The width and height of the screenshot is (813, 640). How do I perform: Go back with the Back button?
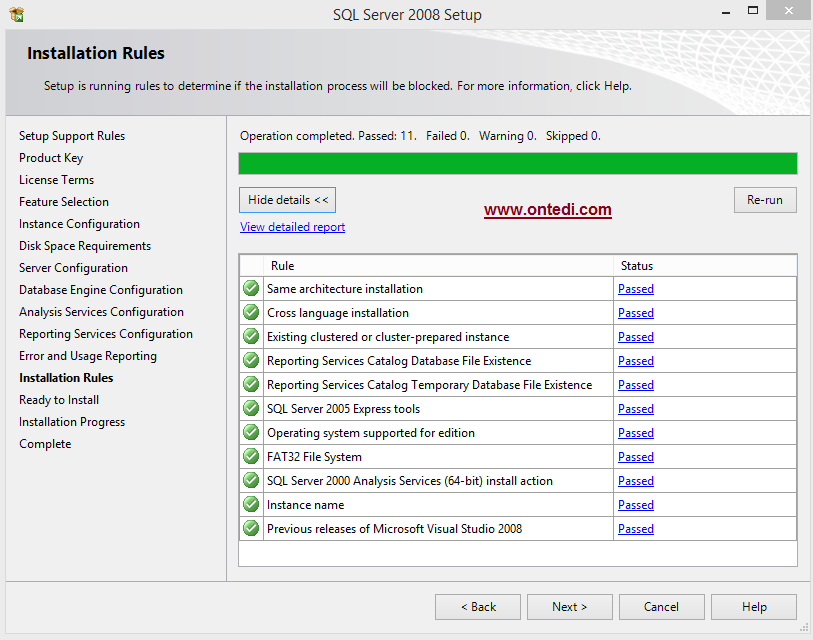click(x=478, y=607)
